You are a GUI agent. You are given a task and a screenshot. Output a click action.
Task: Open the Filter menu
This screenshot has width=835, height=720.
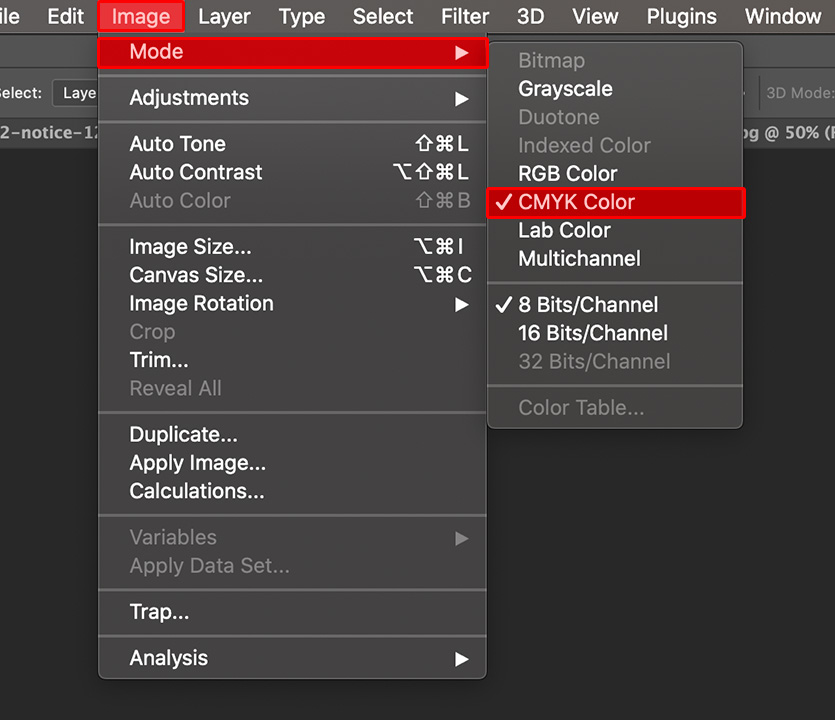(x=464, y=17)
